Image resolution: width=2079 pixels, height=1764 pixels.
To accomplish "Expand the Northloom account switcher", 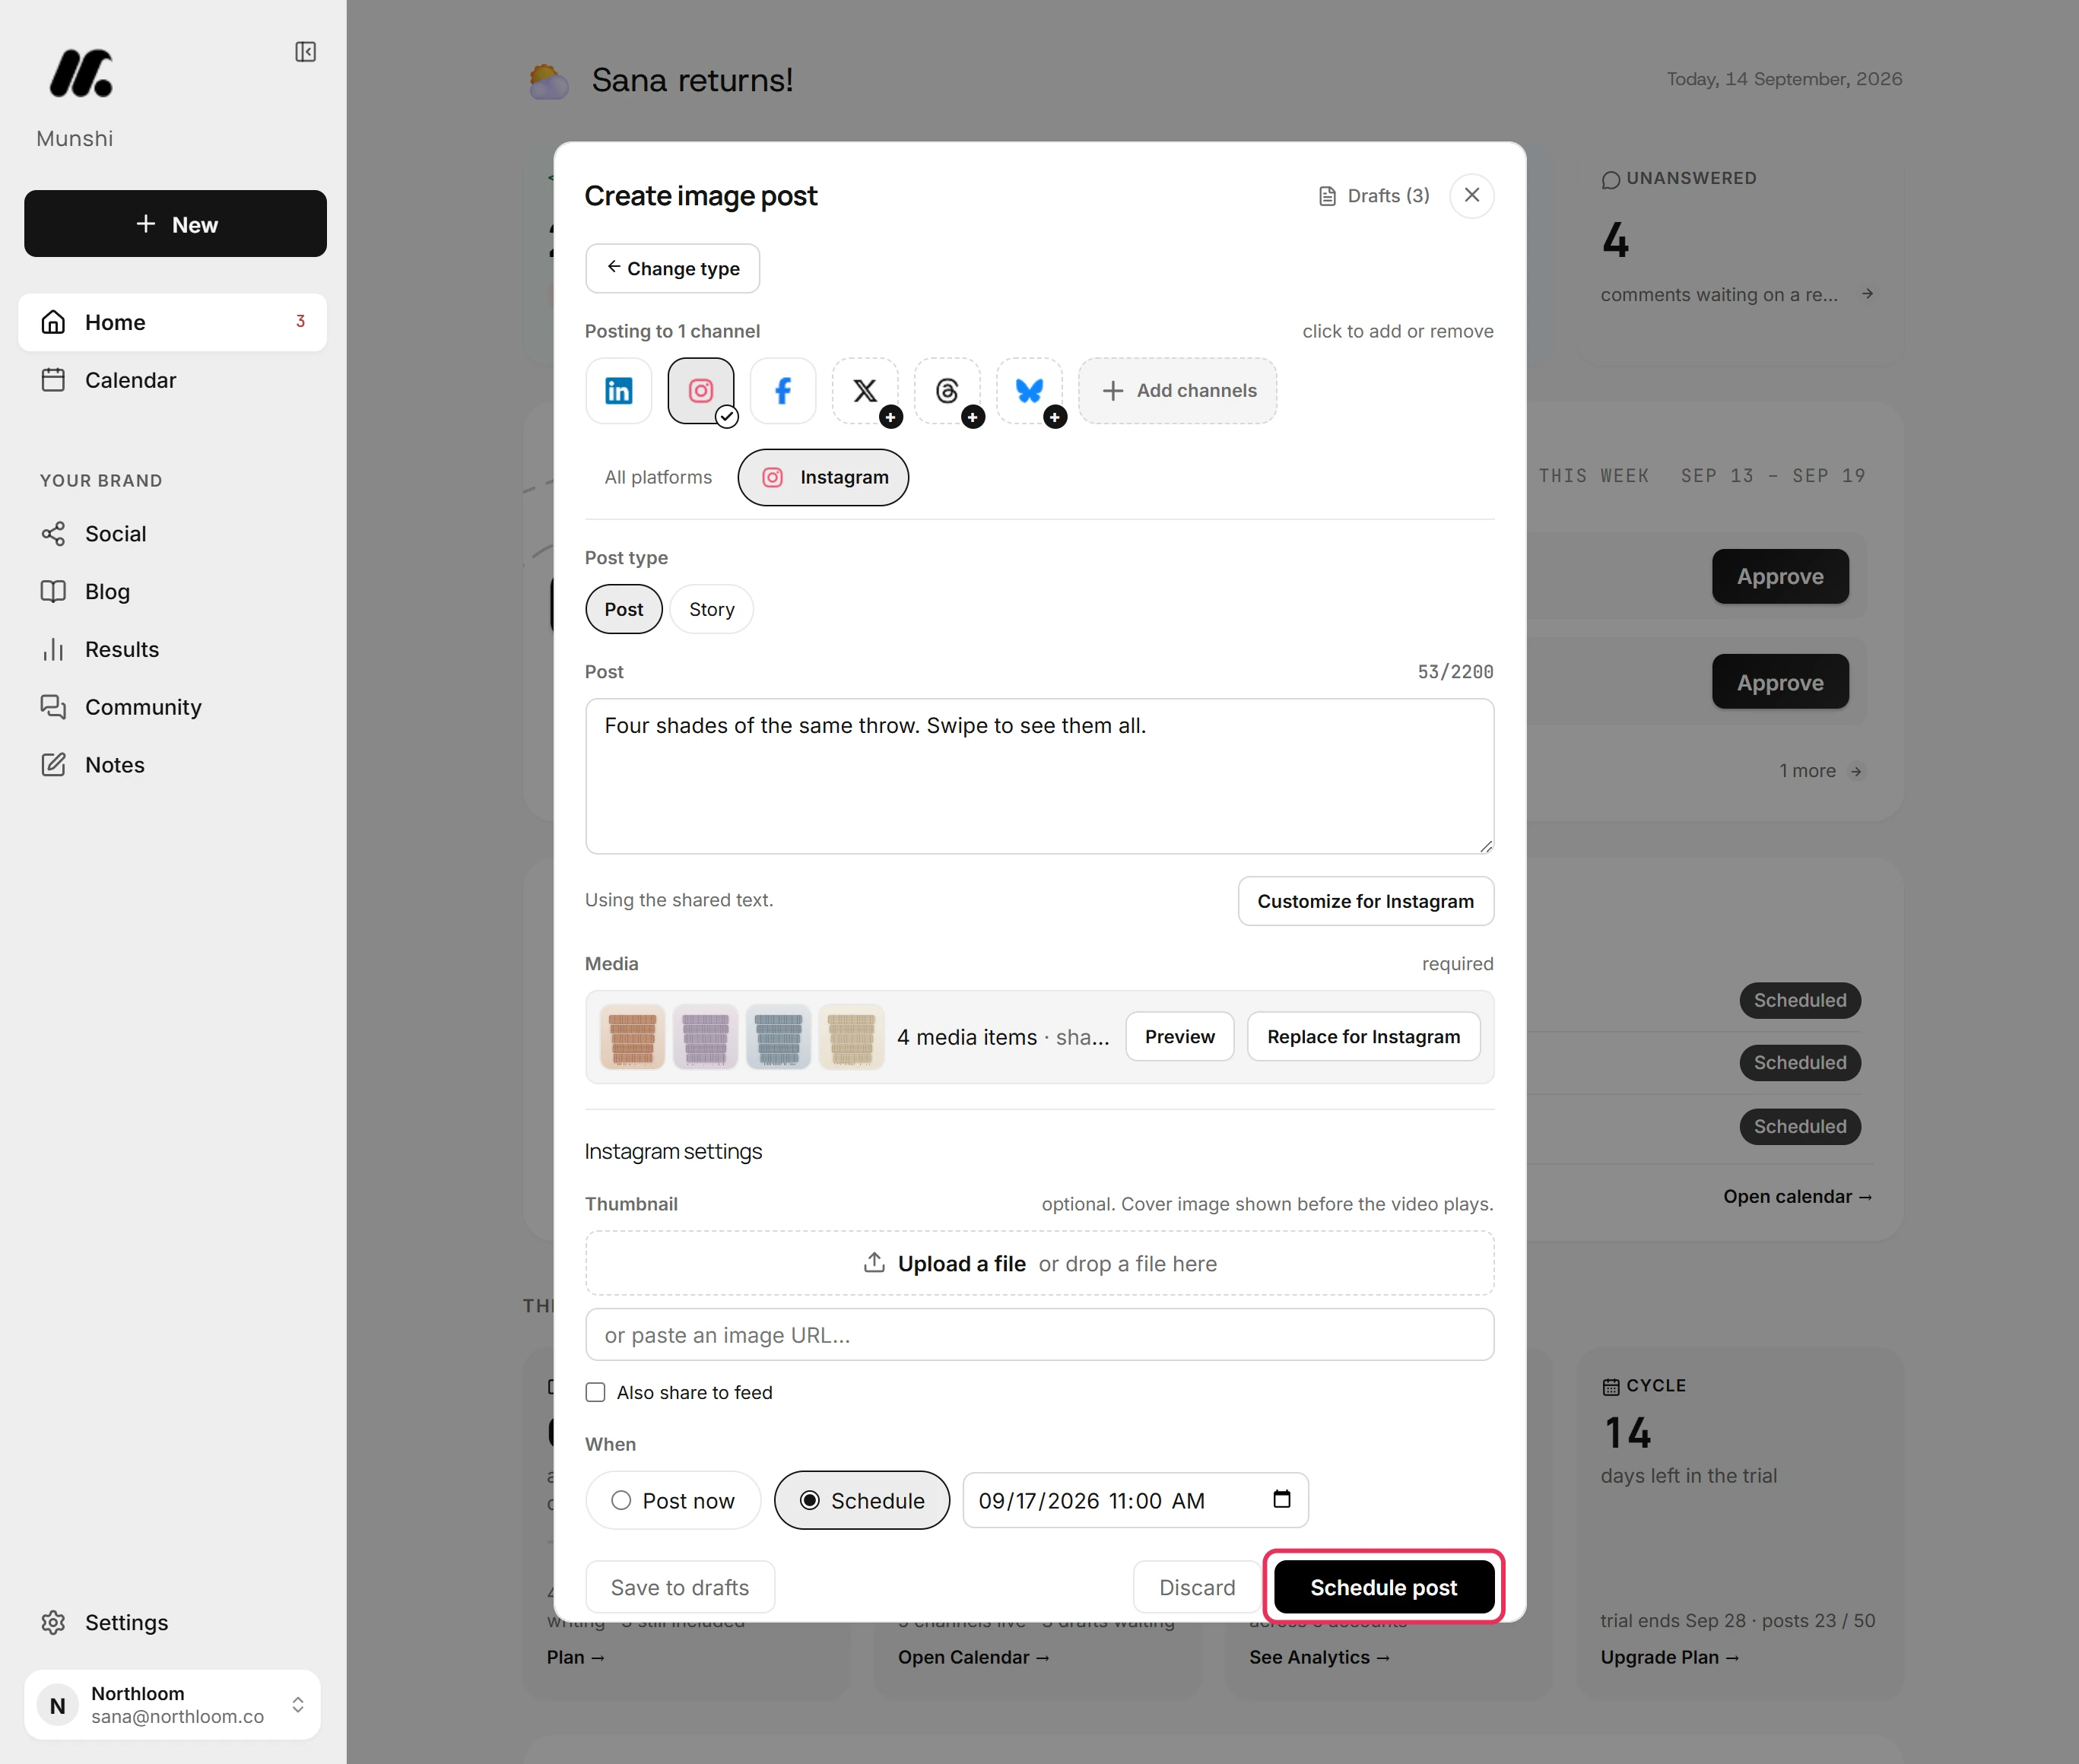I will click(173, 1704).
